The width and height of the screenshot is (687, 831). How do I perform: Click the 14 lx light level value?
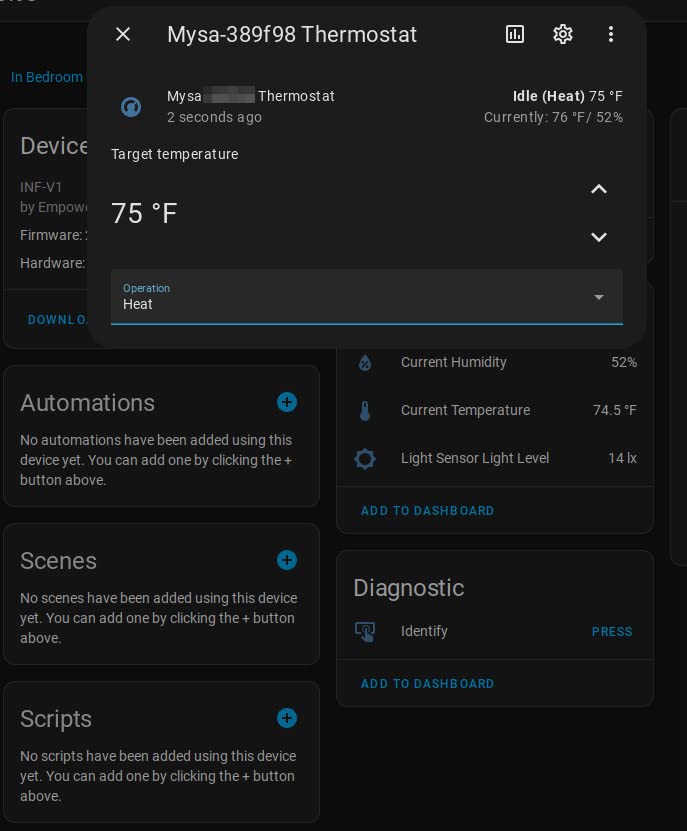pyautogui.click(x=622, y=458)
